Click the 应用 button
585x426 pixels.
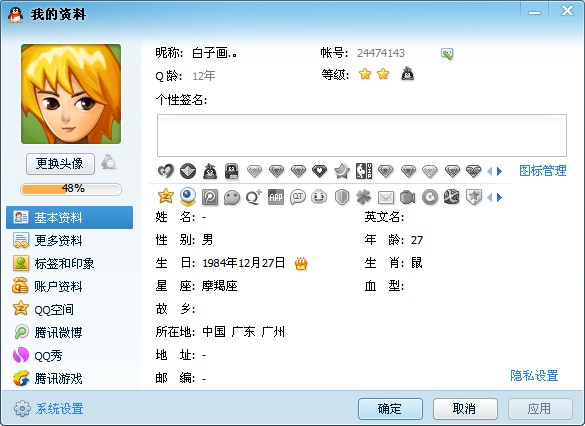(539, 409)
